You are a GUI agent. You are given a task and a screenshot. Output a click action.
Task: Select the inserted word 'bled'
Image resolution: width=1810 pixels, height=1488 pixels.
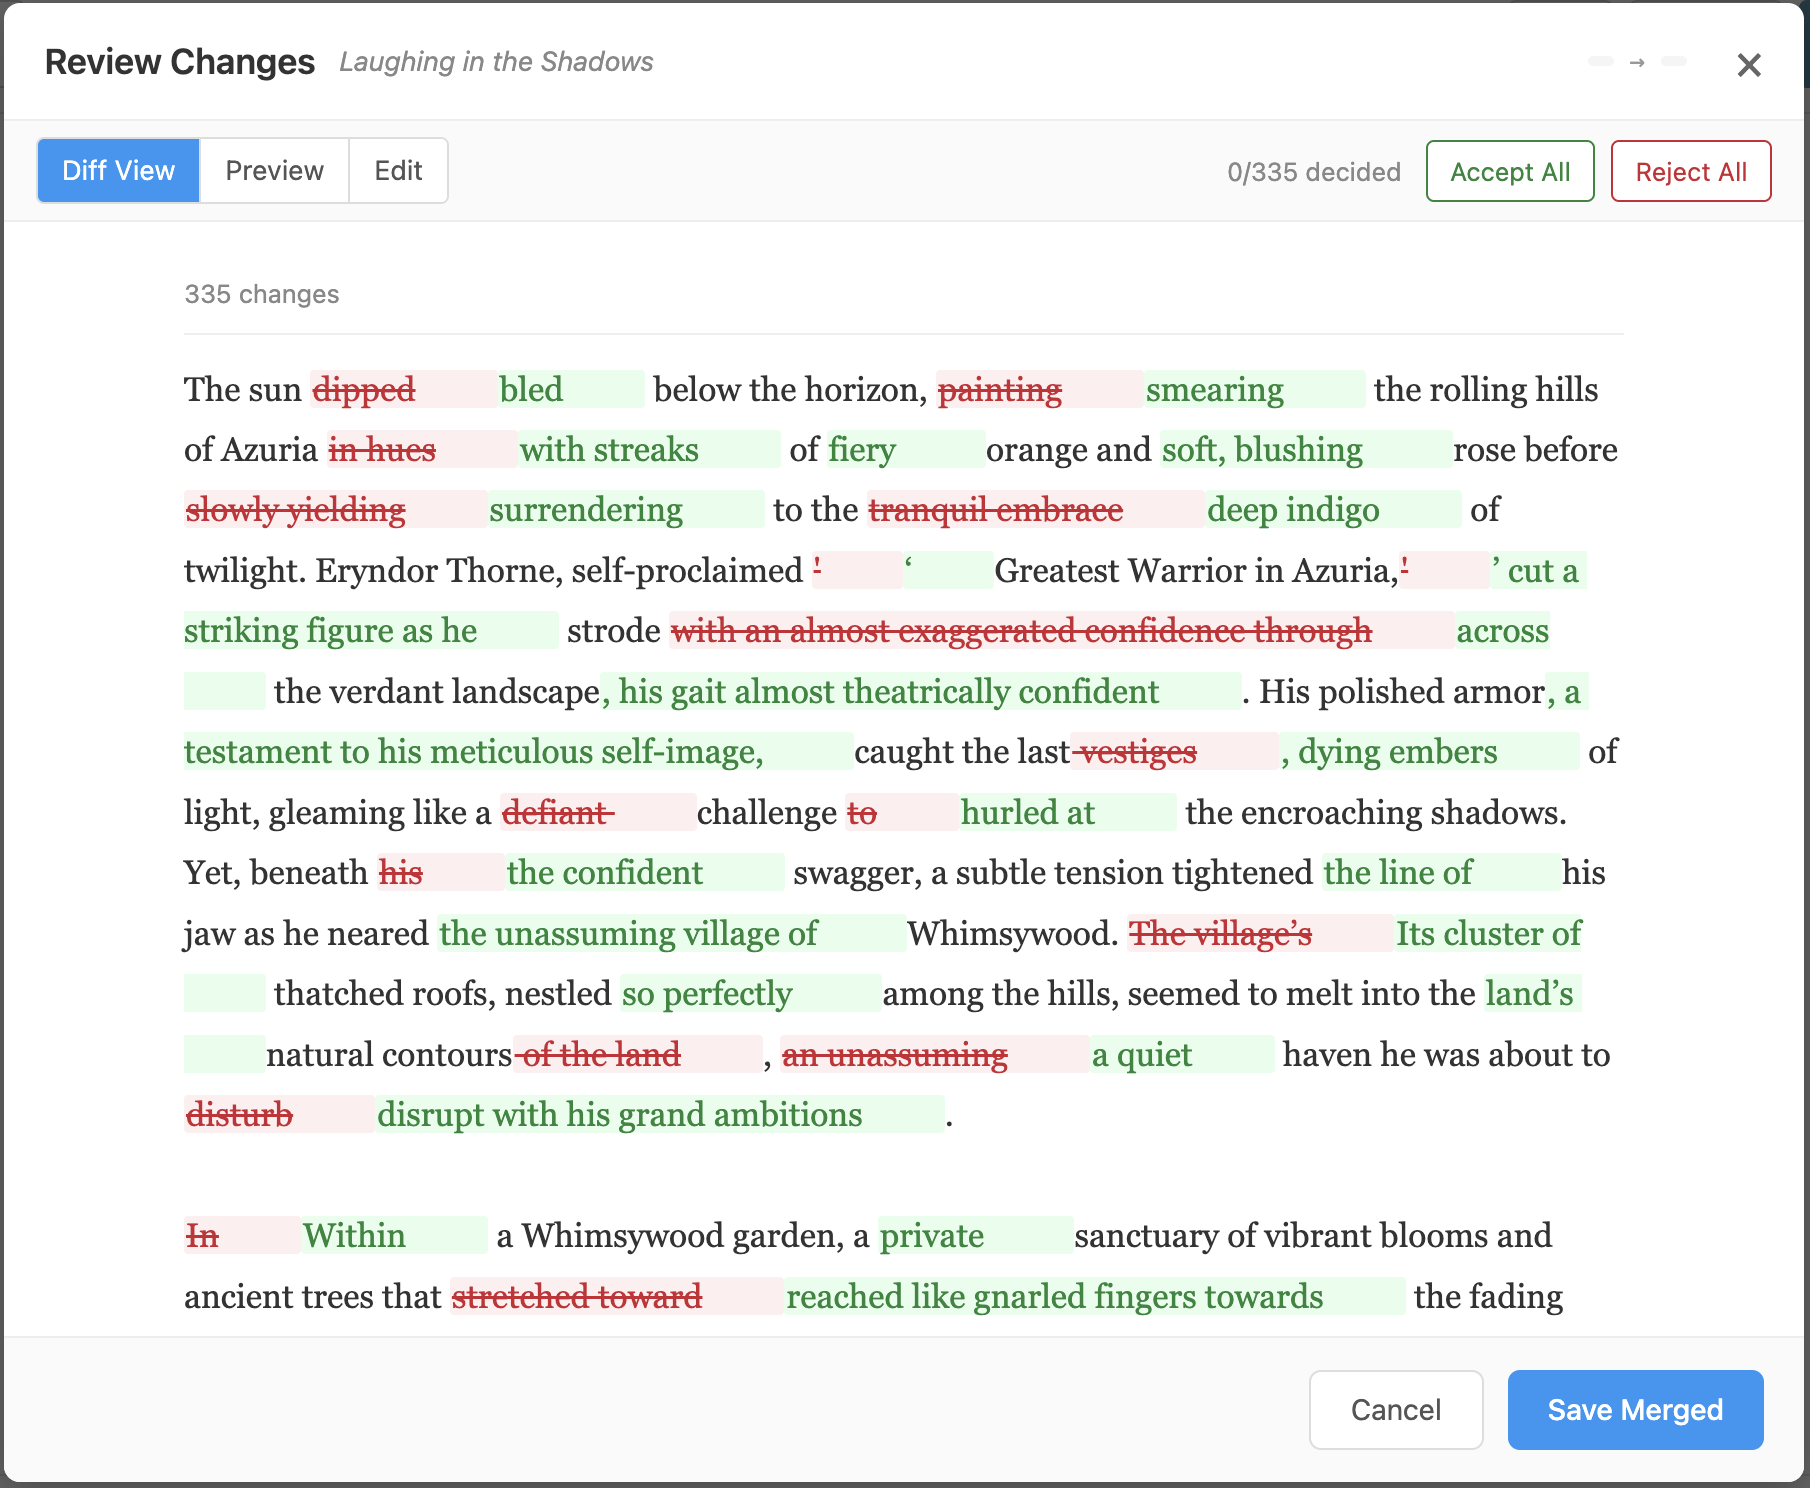tap(531, 390)
